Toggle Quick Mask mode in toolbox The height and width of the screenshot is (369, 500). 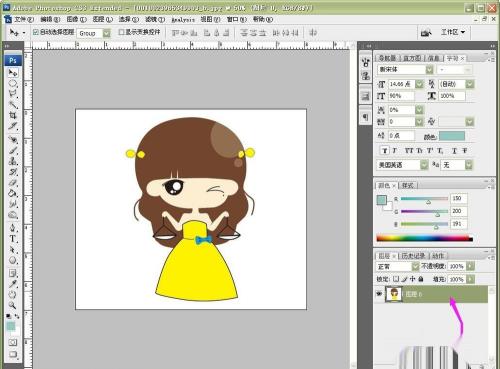[13, 342]
